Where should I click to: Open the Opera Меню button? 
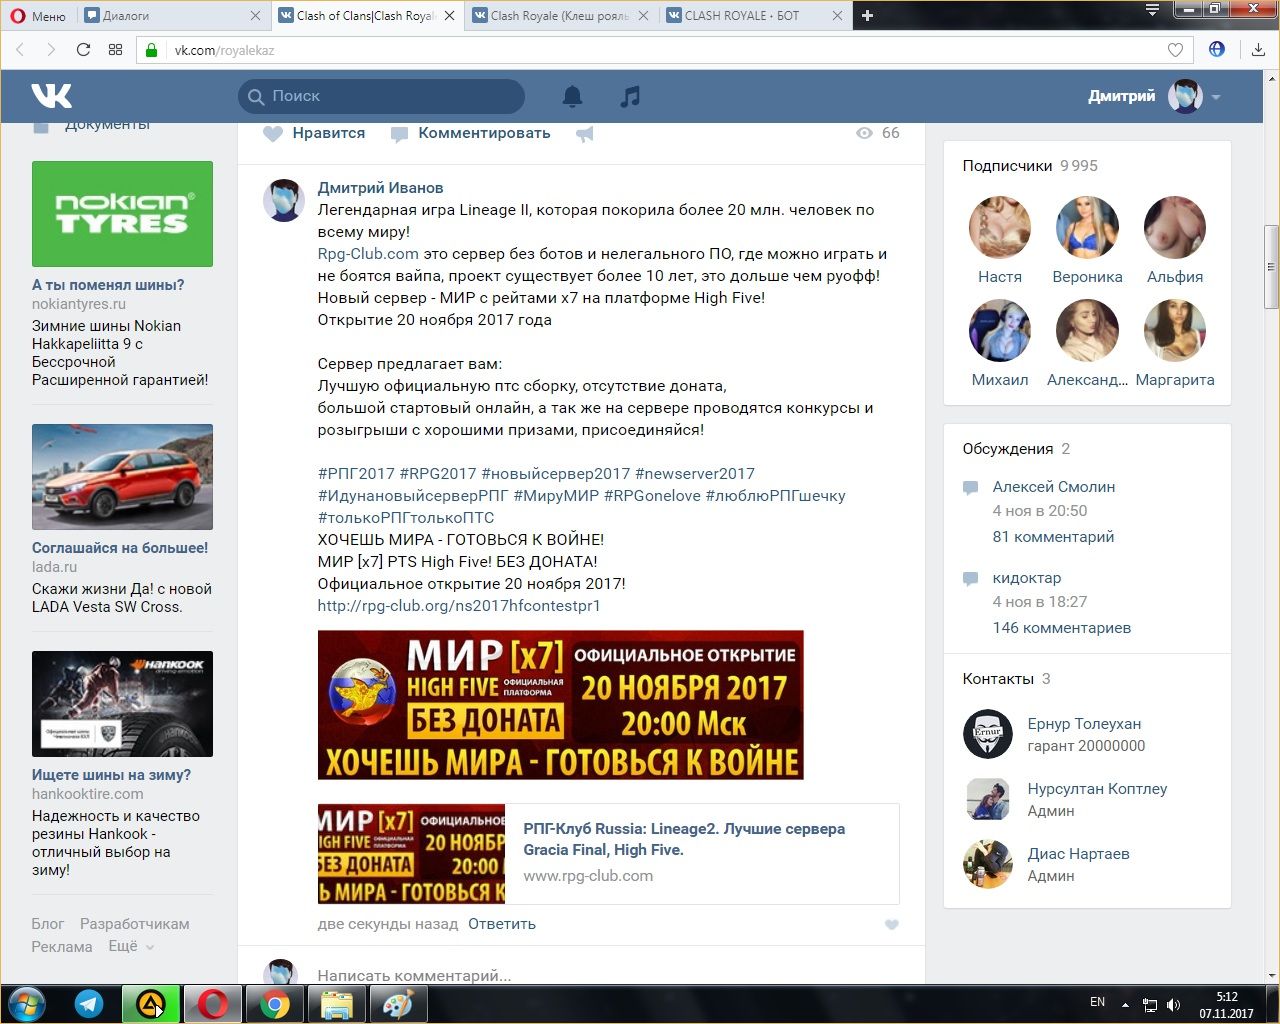(38, 15)
